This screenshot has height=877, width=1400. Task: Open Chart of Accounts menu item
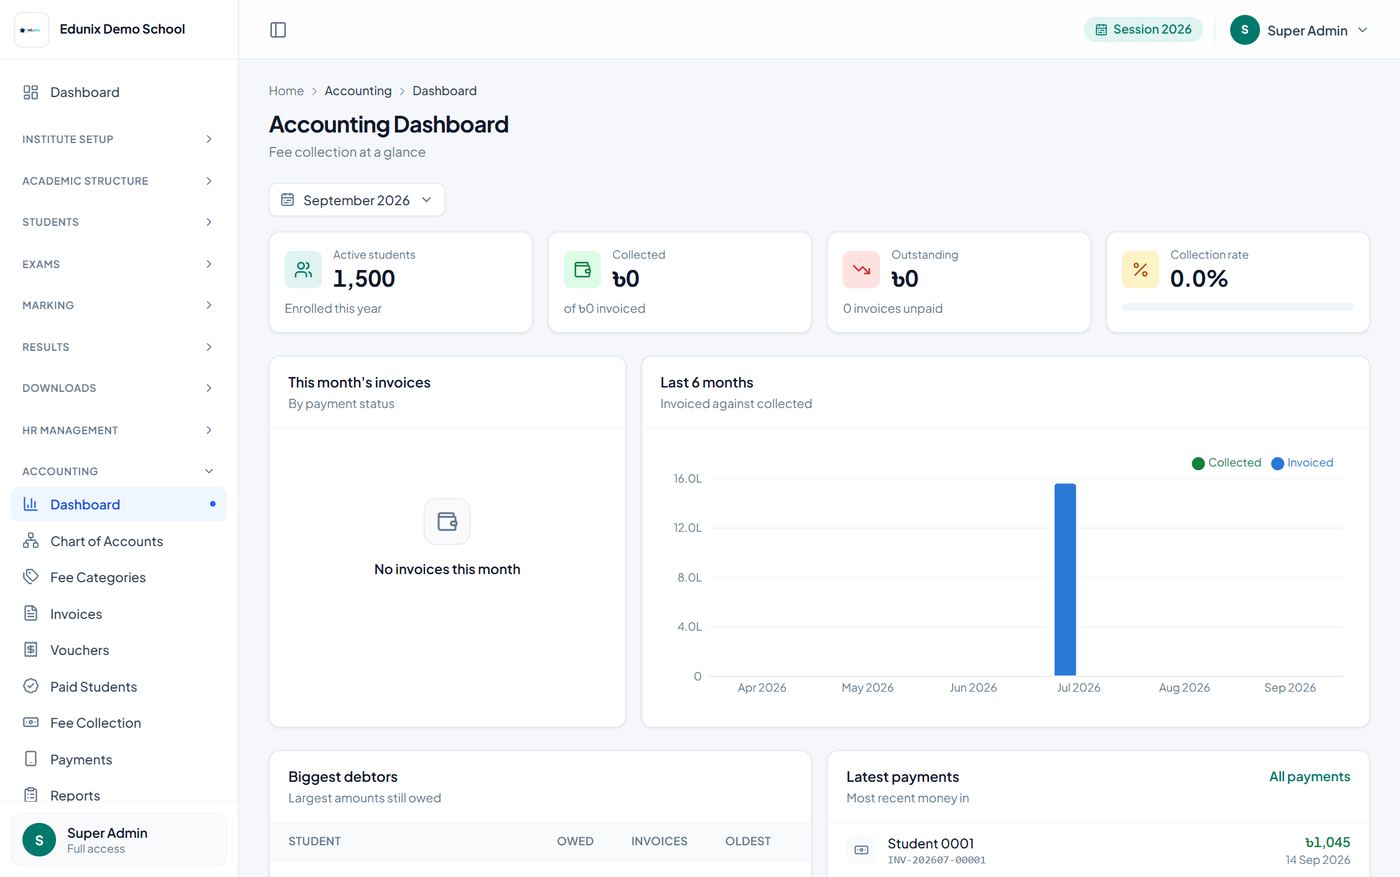[119, 541]
